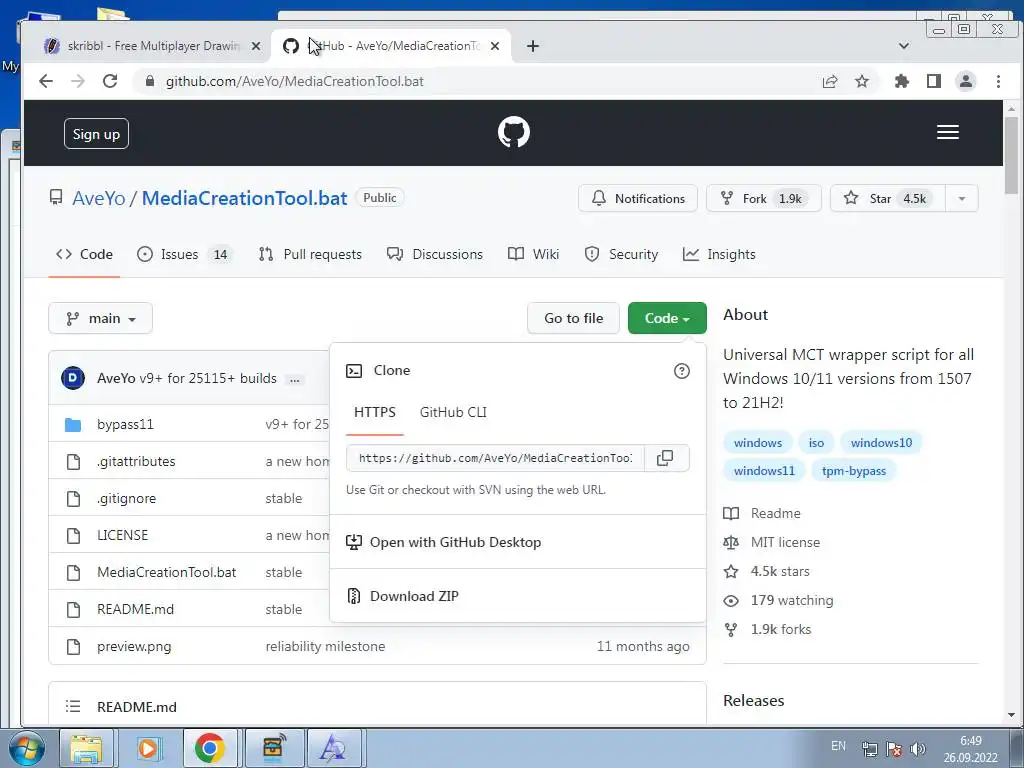The width and height of the screenshot is (1024, 768).
Task: Close the skribbl tab
Action: click(x=256, y=46)
